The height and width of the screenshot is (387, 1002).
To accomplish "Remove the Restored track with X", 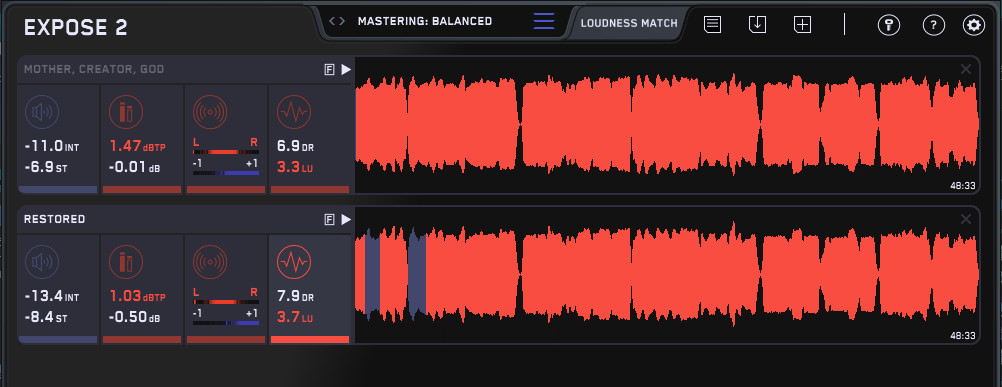I will 966,219.
